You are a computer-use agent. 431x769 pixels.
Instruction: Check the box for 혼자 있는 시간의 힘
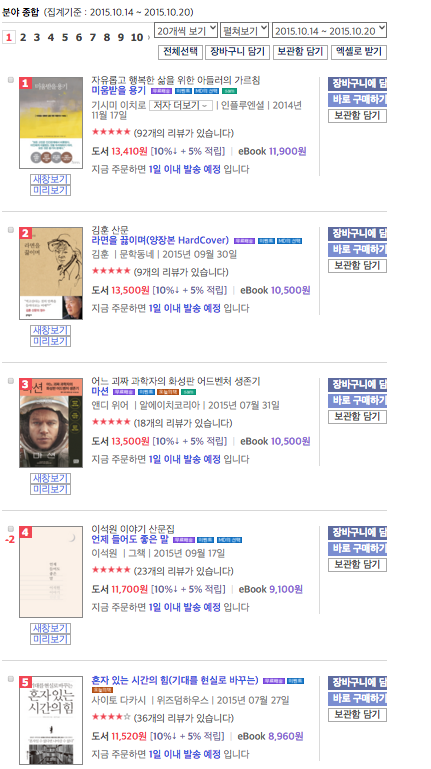pyautogui.click(x=11, y=679)
